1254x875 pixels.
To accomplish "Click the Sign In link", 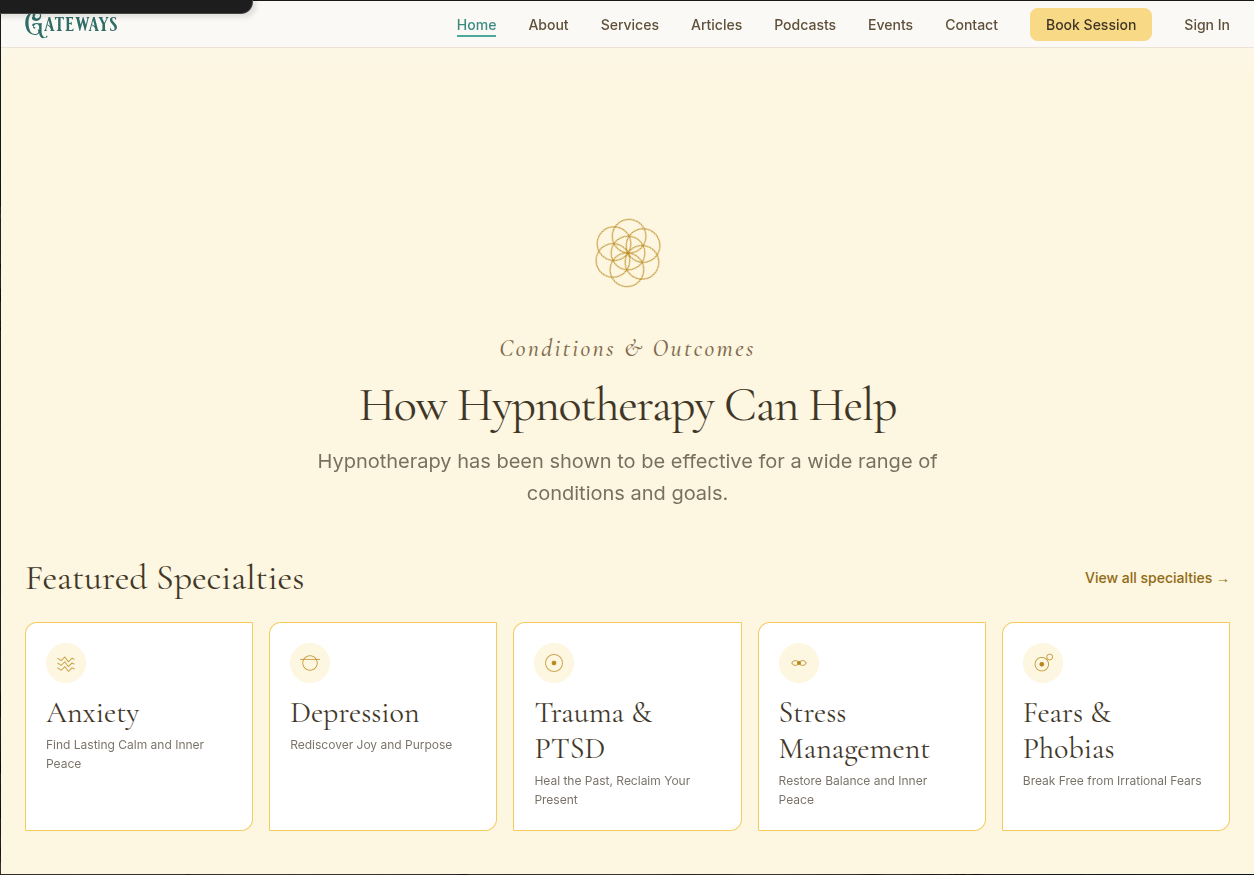I will [1206, 25].
